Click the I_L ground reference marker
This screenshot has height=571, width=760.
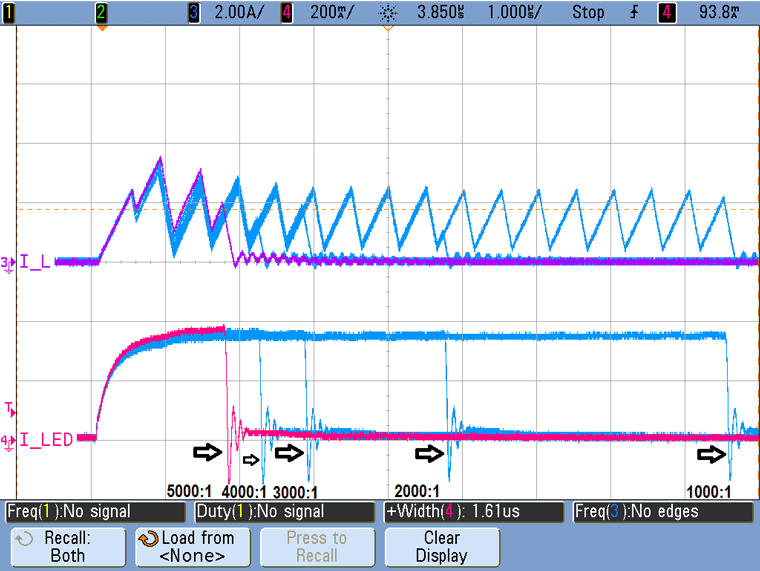8,263
